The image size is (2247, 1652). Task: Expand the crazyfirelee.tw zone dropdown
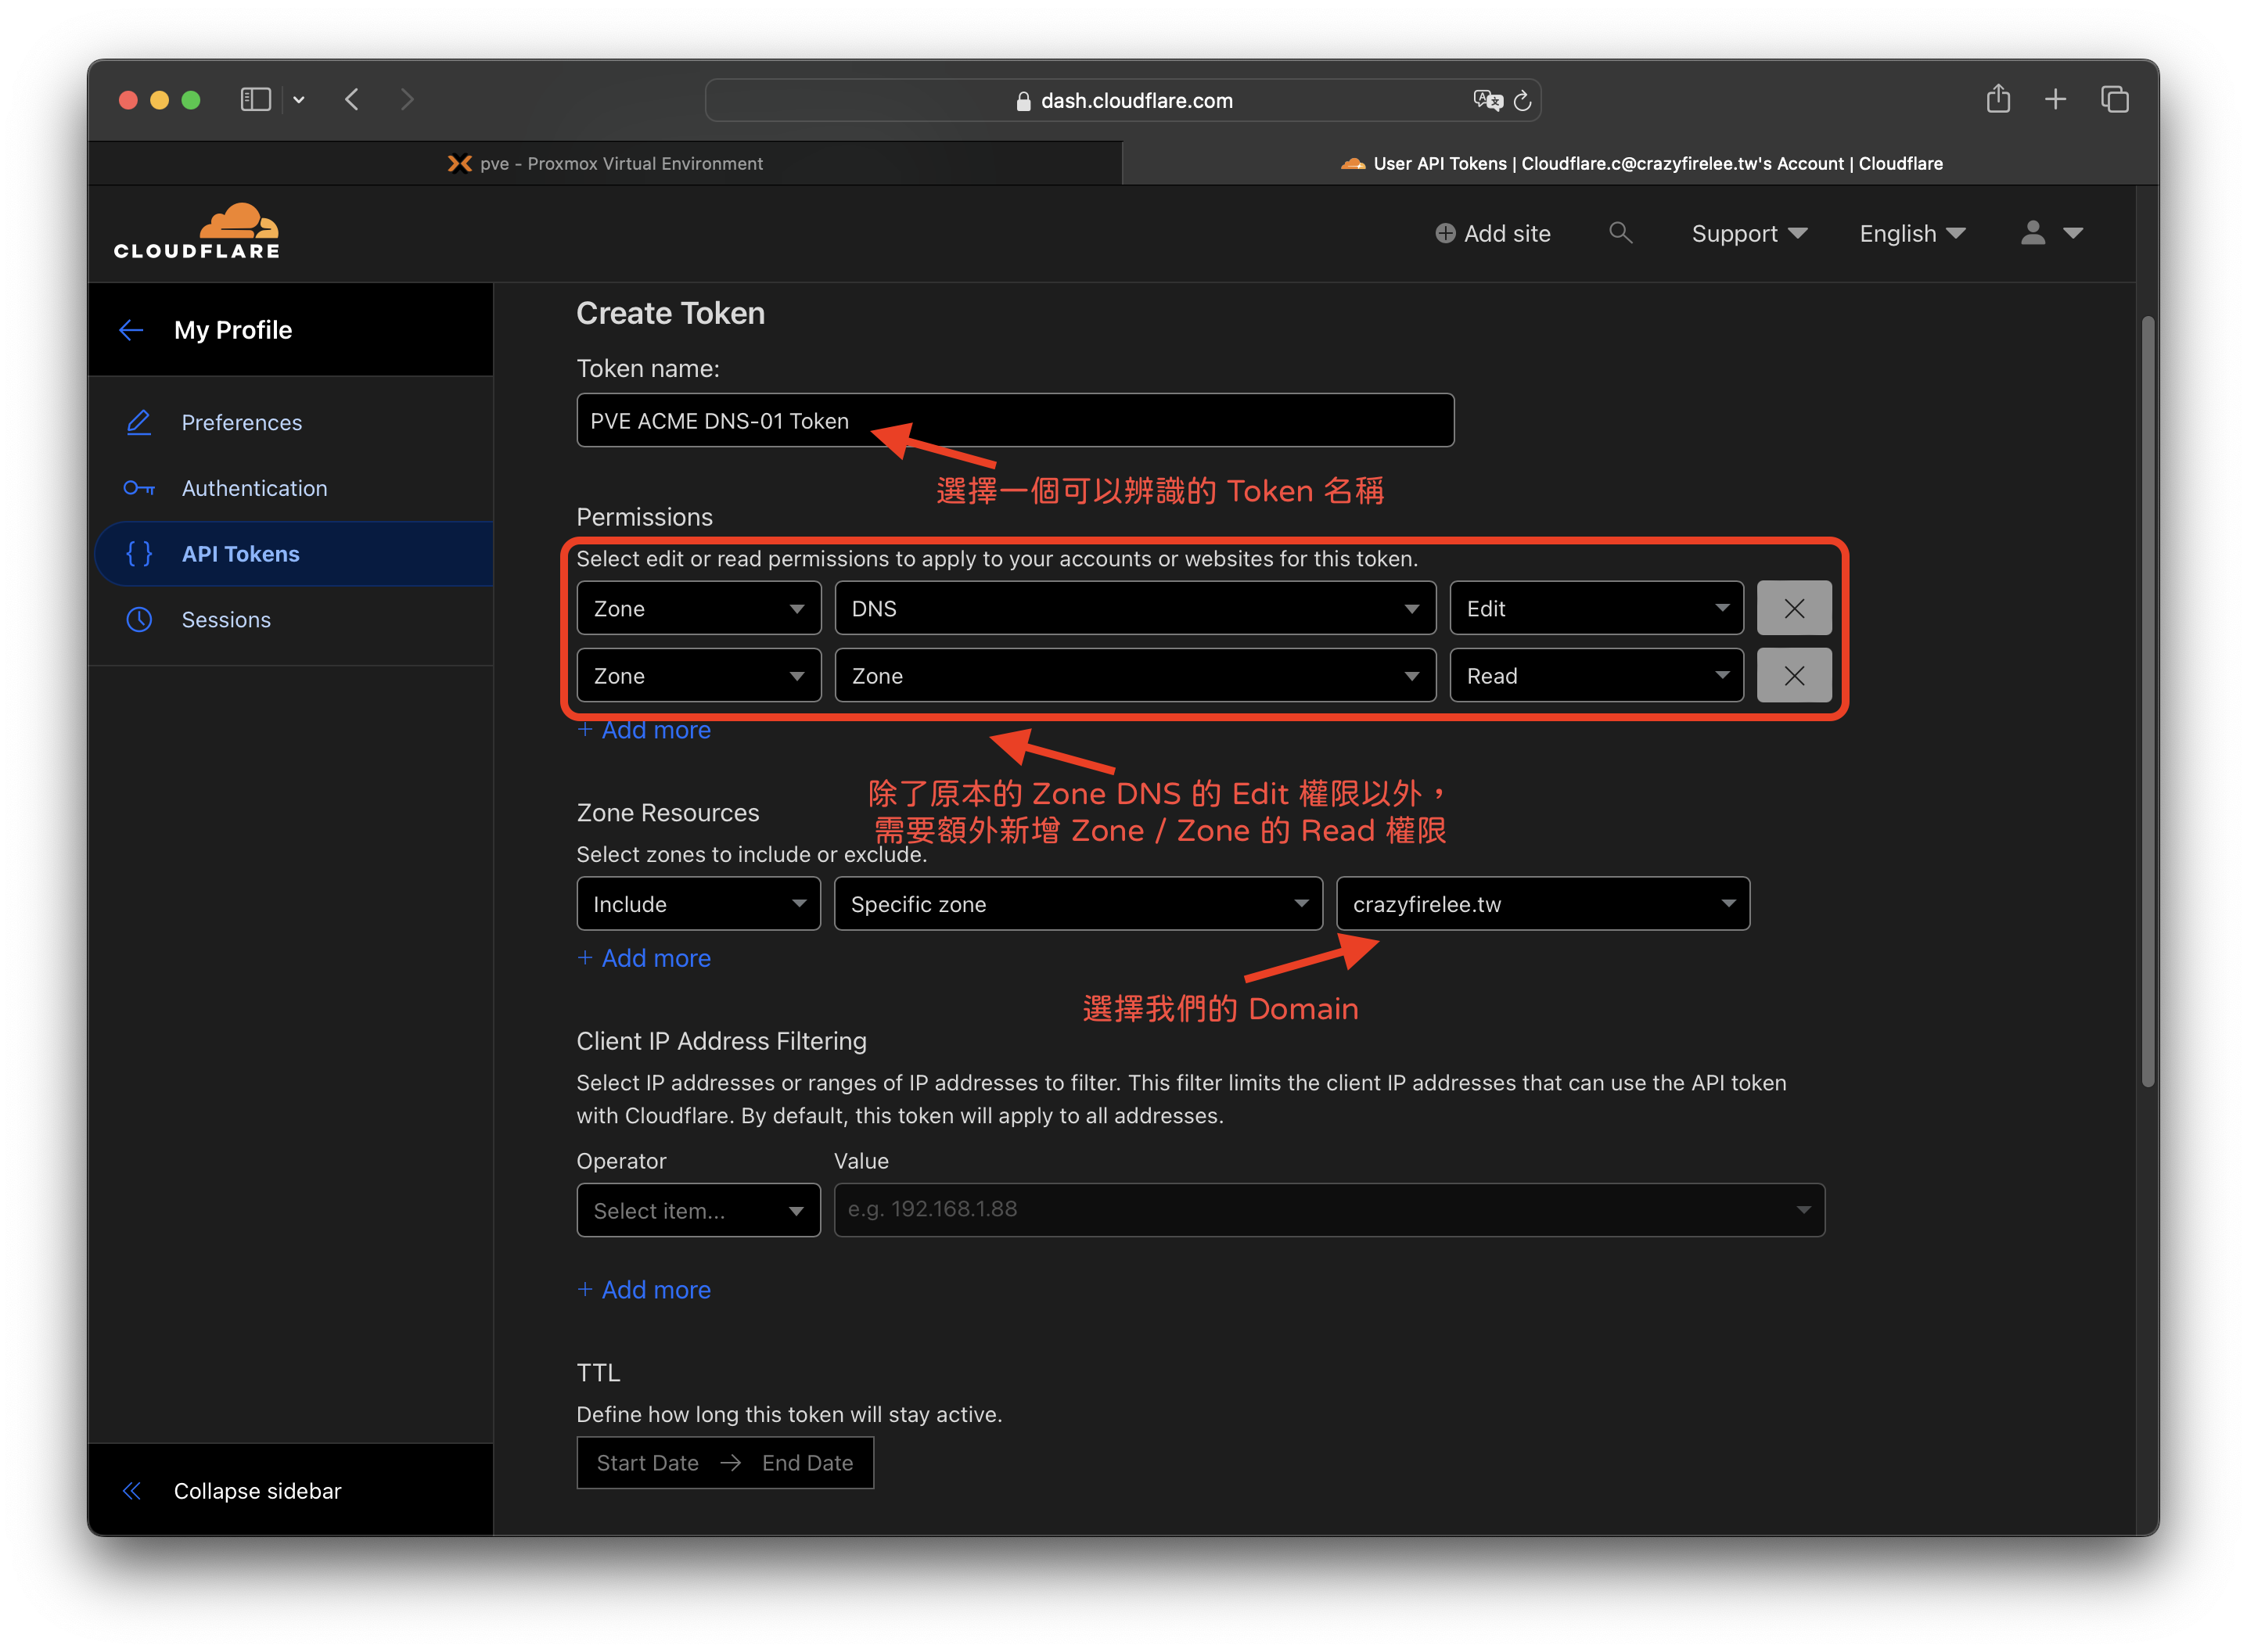coord(1542,904)
